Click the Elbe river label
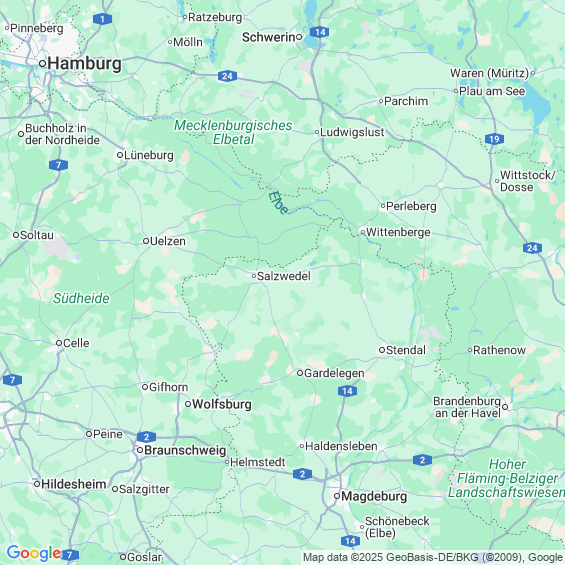The width and height of the screenshot is (565, 565). (x=278, y=203)
